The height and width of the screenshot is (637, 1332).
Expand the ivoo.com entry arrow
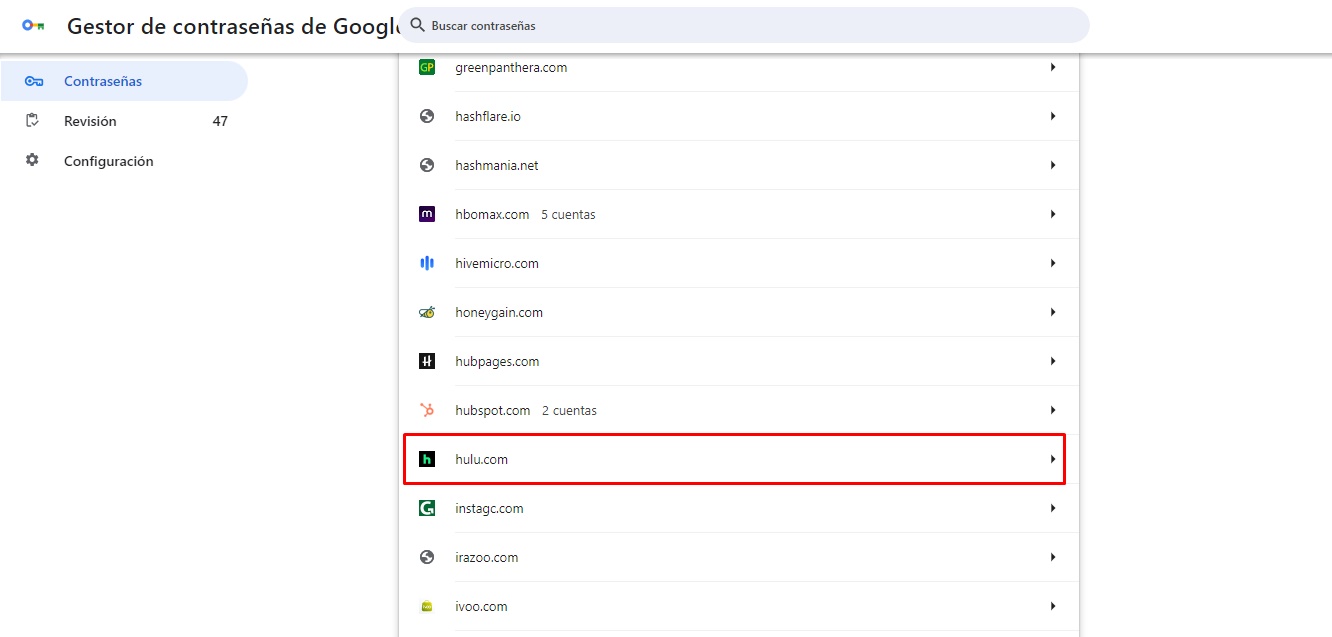(1053, 606)
